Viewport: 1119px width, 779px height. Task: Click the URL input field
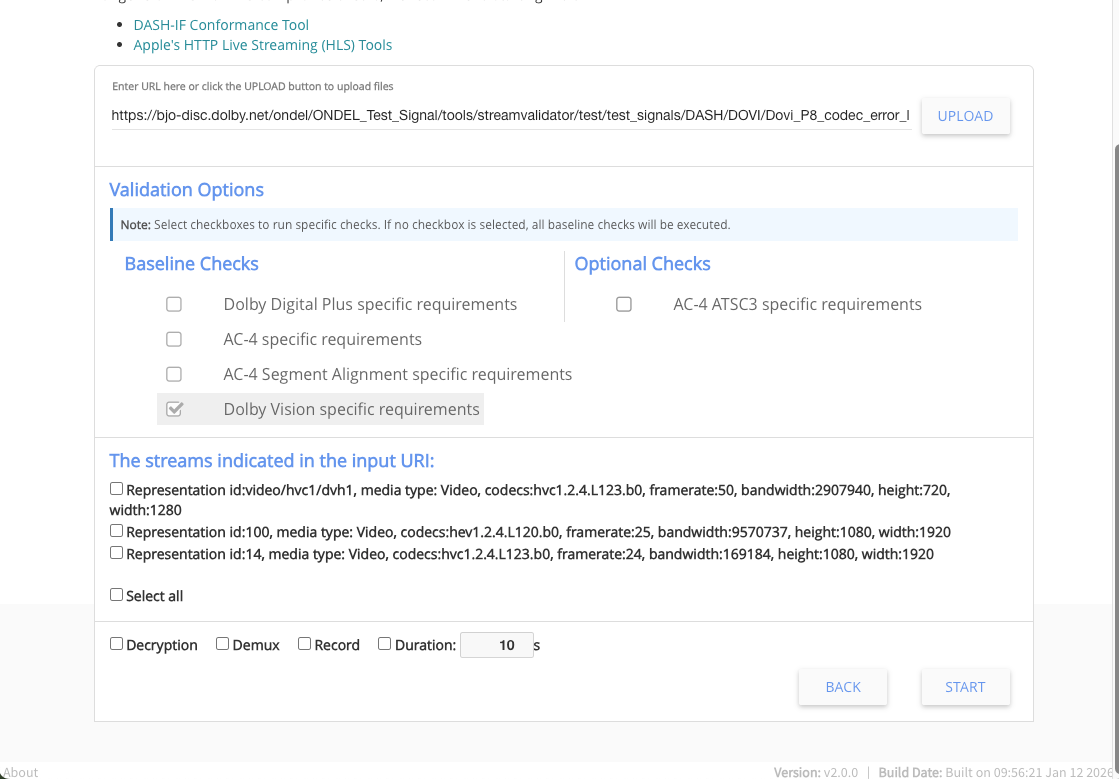coord(510,116)
